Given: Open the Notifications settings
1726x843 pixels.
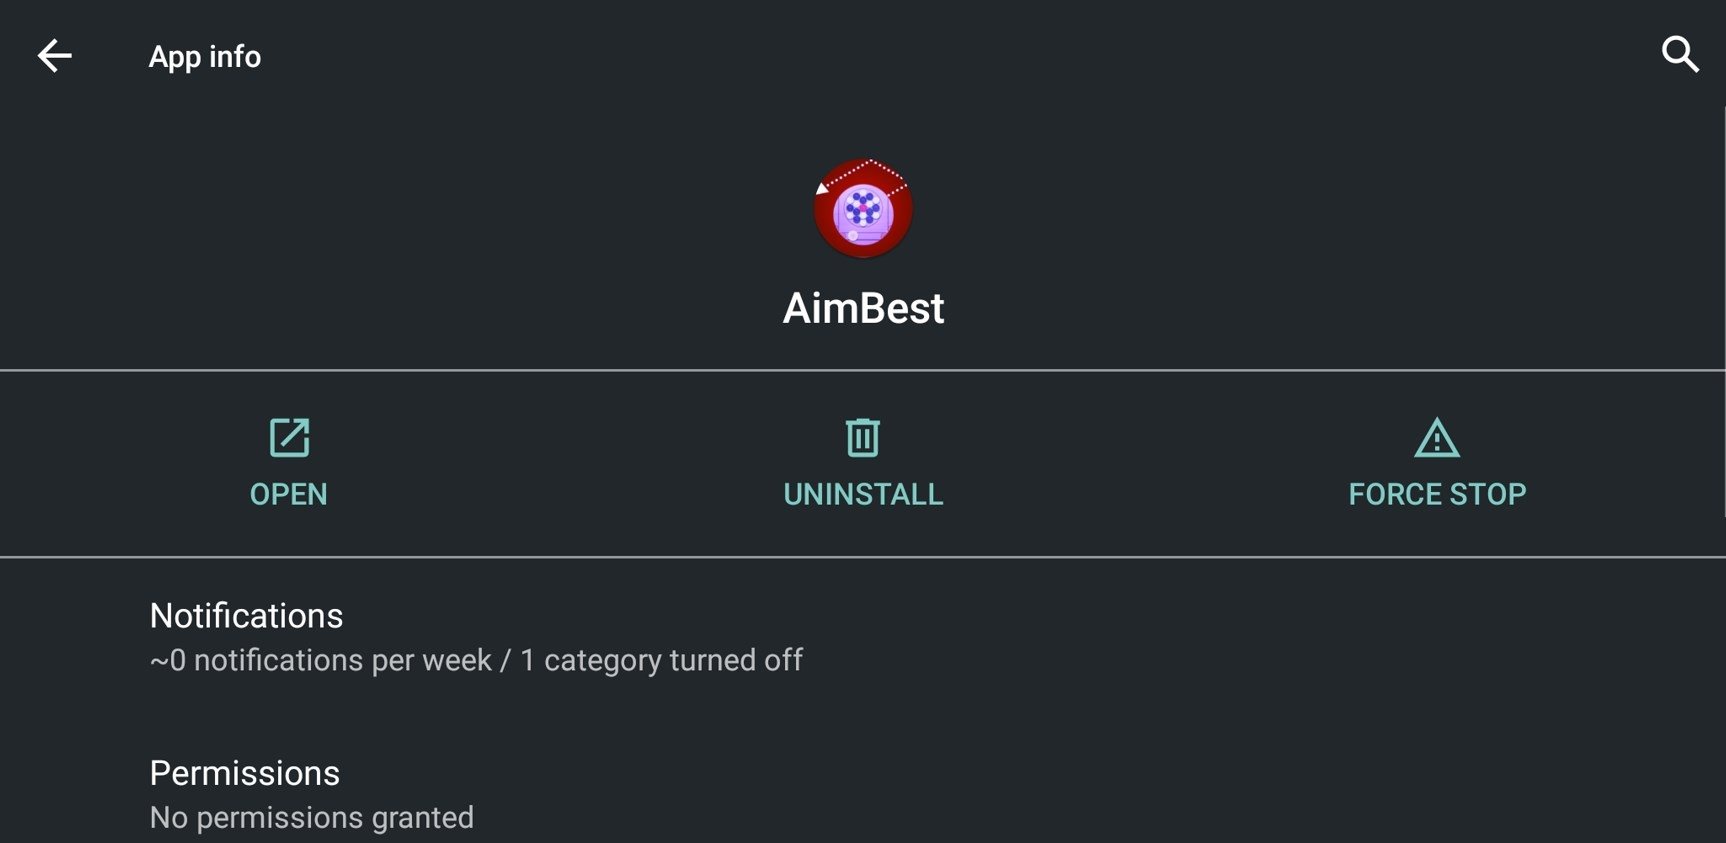Looking at the screenshot, I should [x=863, y=637].
